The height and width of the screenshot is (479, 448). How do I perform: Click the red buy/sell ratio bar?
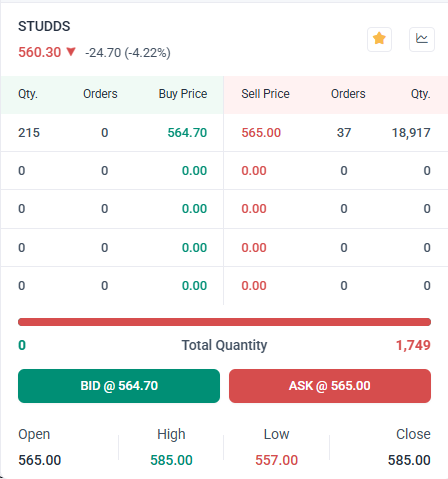224,322
